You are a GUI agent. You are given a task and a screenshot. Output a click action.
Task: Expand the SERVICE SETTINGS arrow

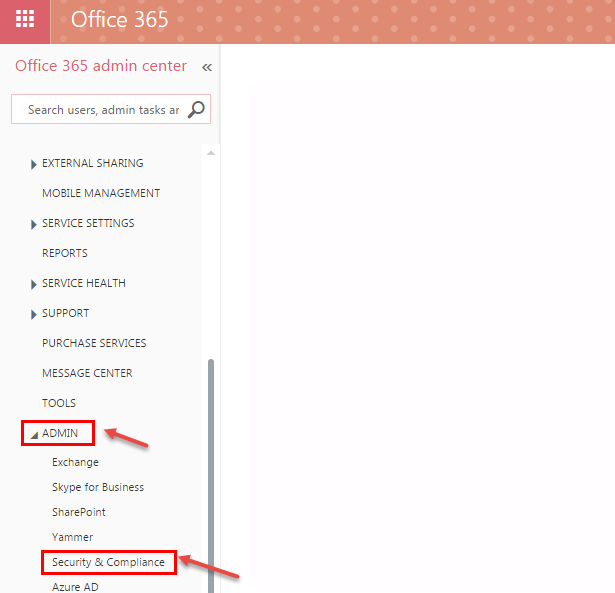click(33, 224)
